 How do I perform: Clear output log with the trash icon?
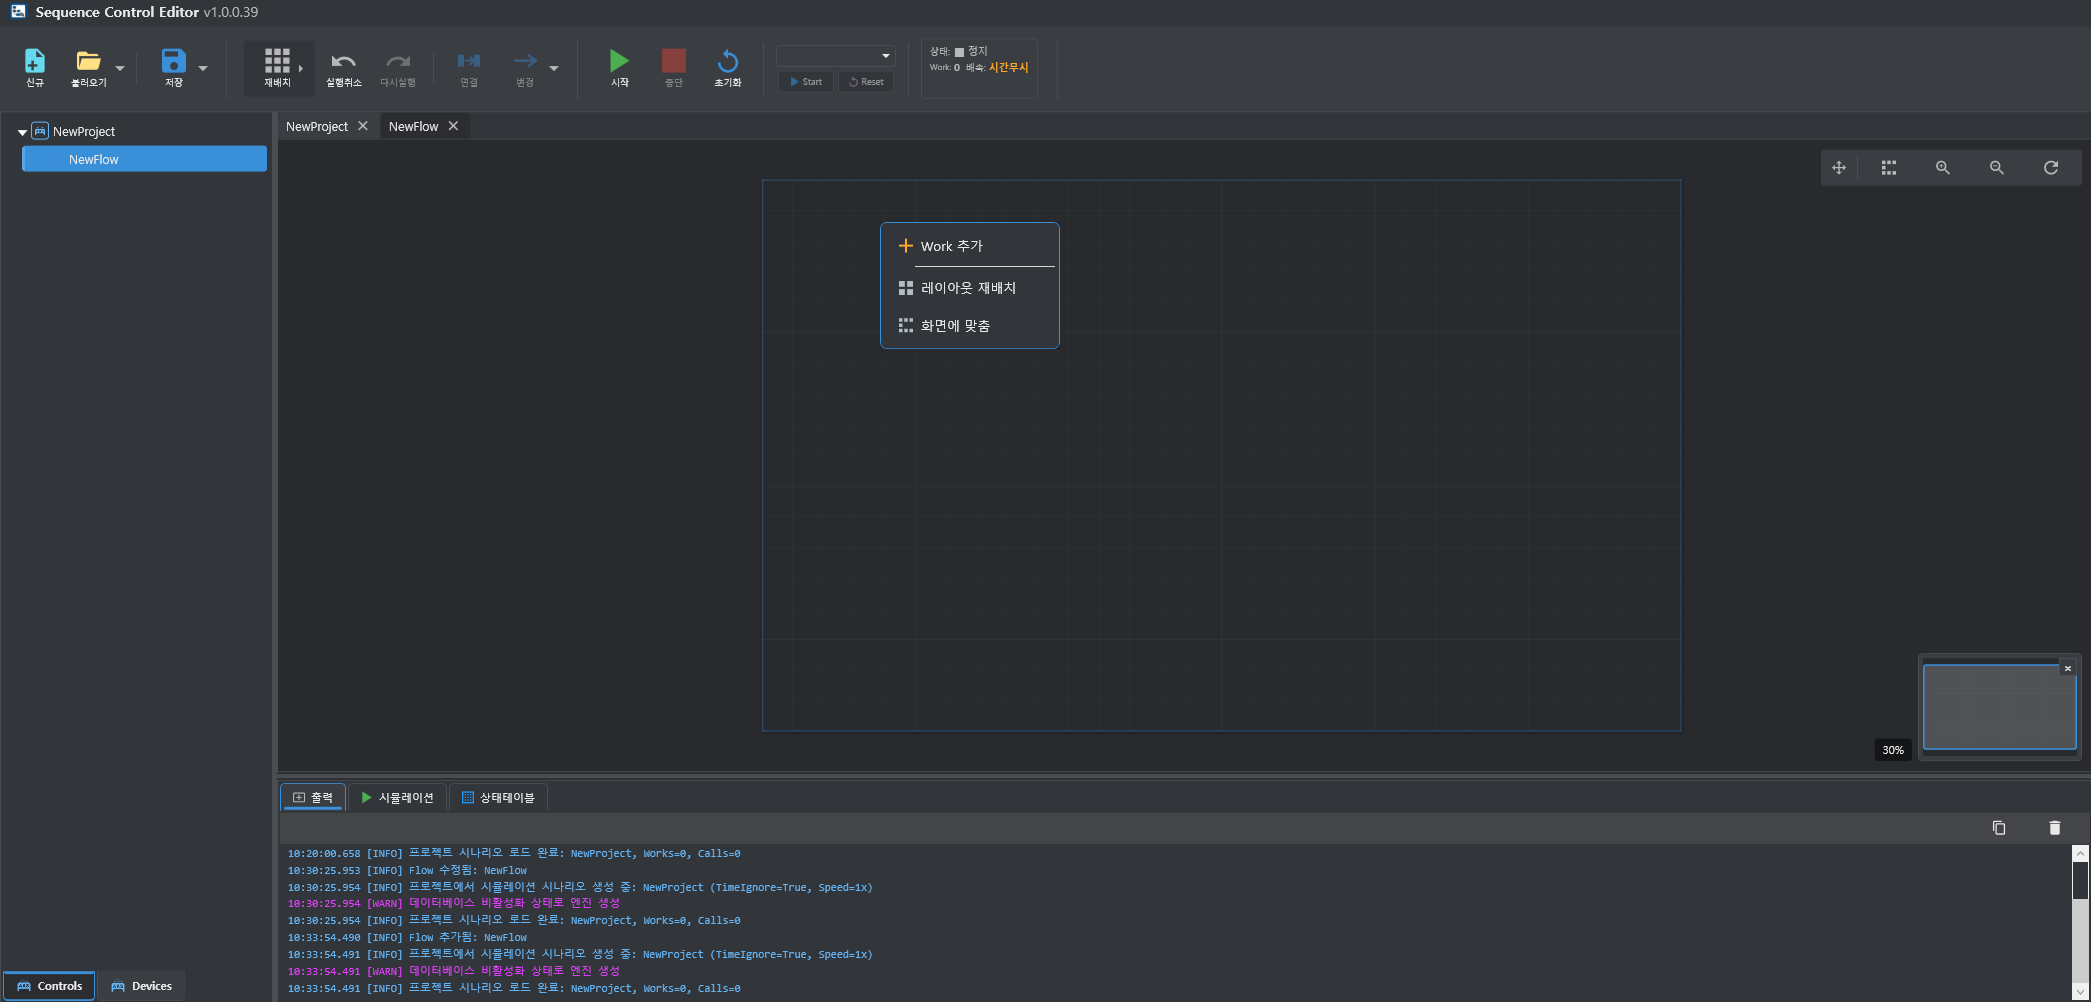click(x=2054, y=828)
